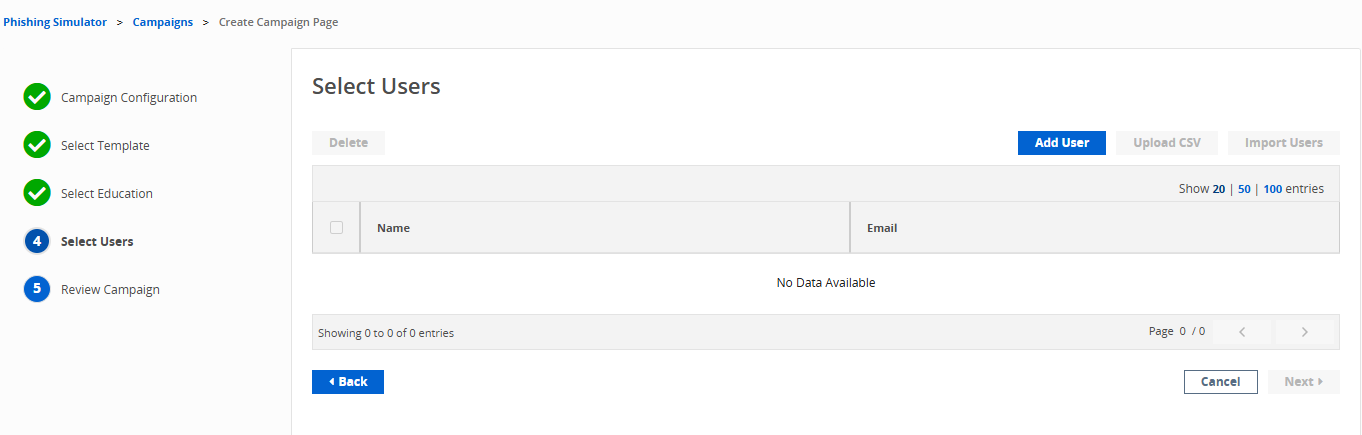Viewport: 1362px width, 435px height.
Task: Tick the select-all checkbox in table header
Action: (x=336, y=227)
